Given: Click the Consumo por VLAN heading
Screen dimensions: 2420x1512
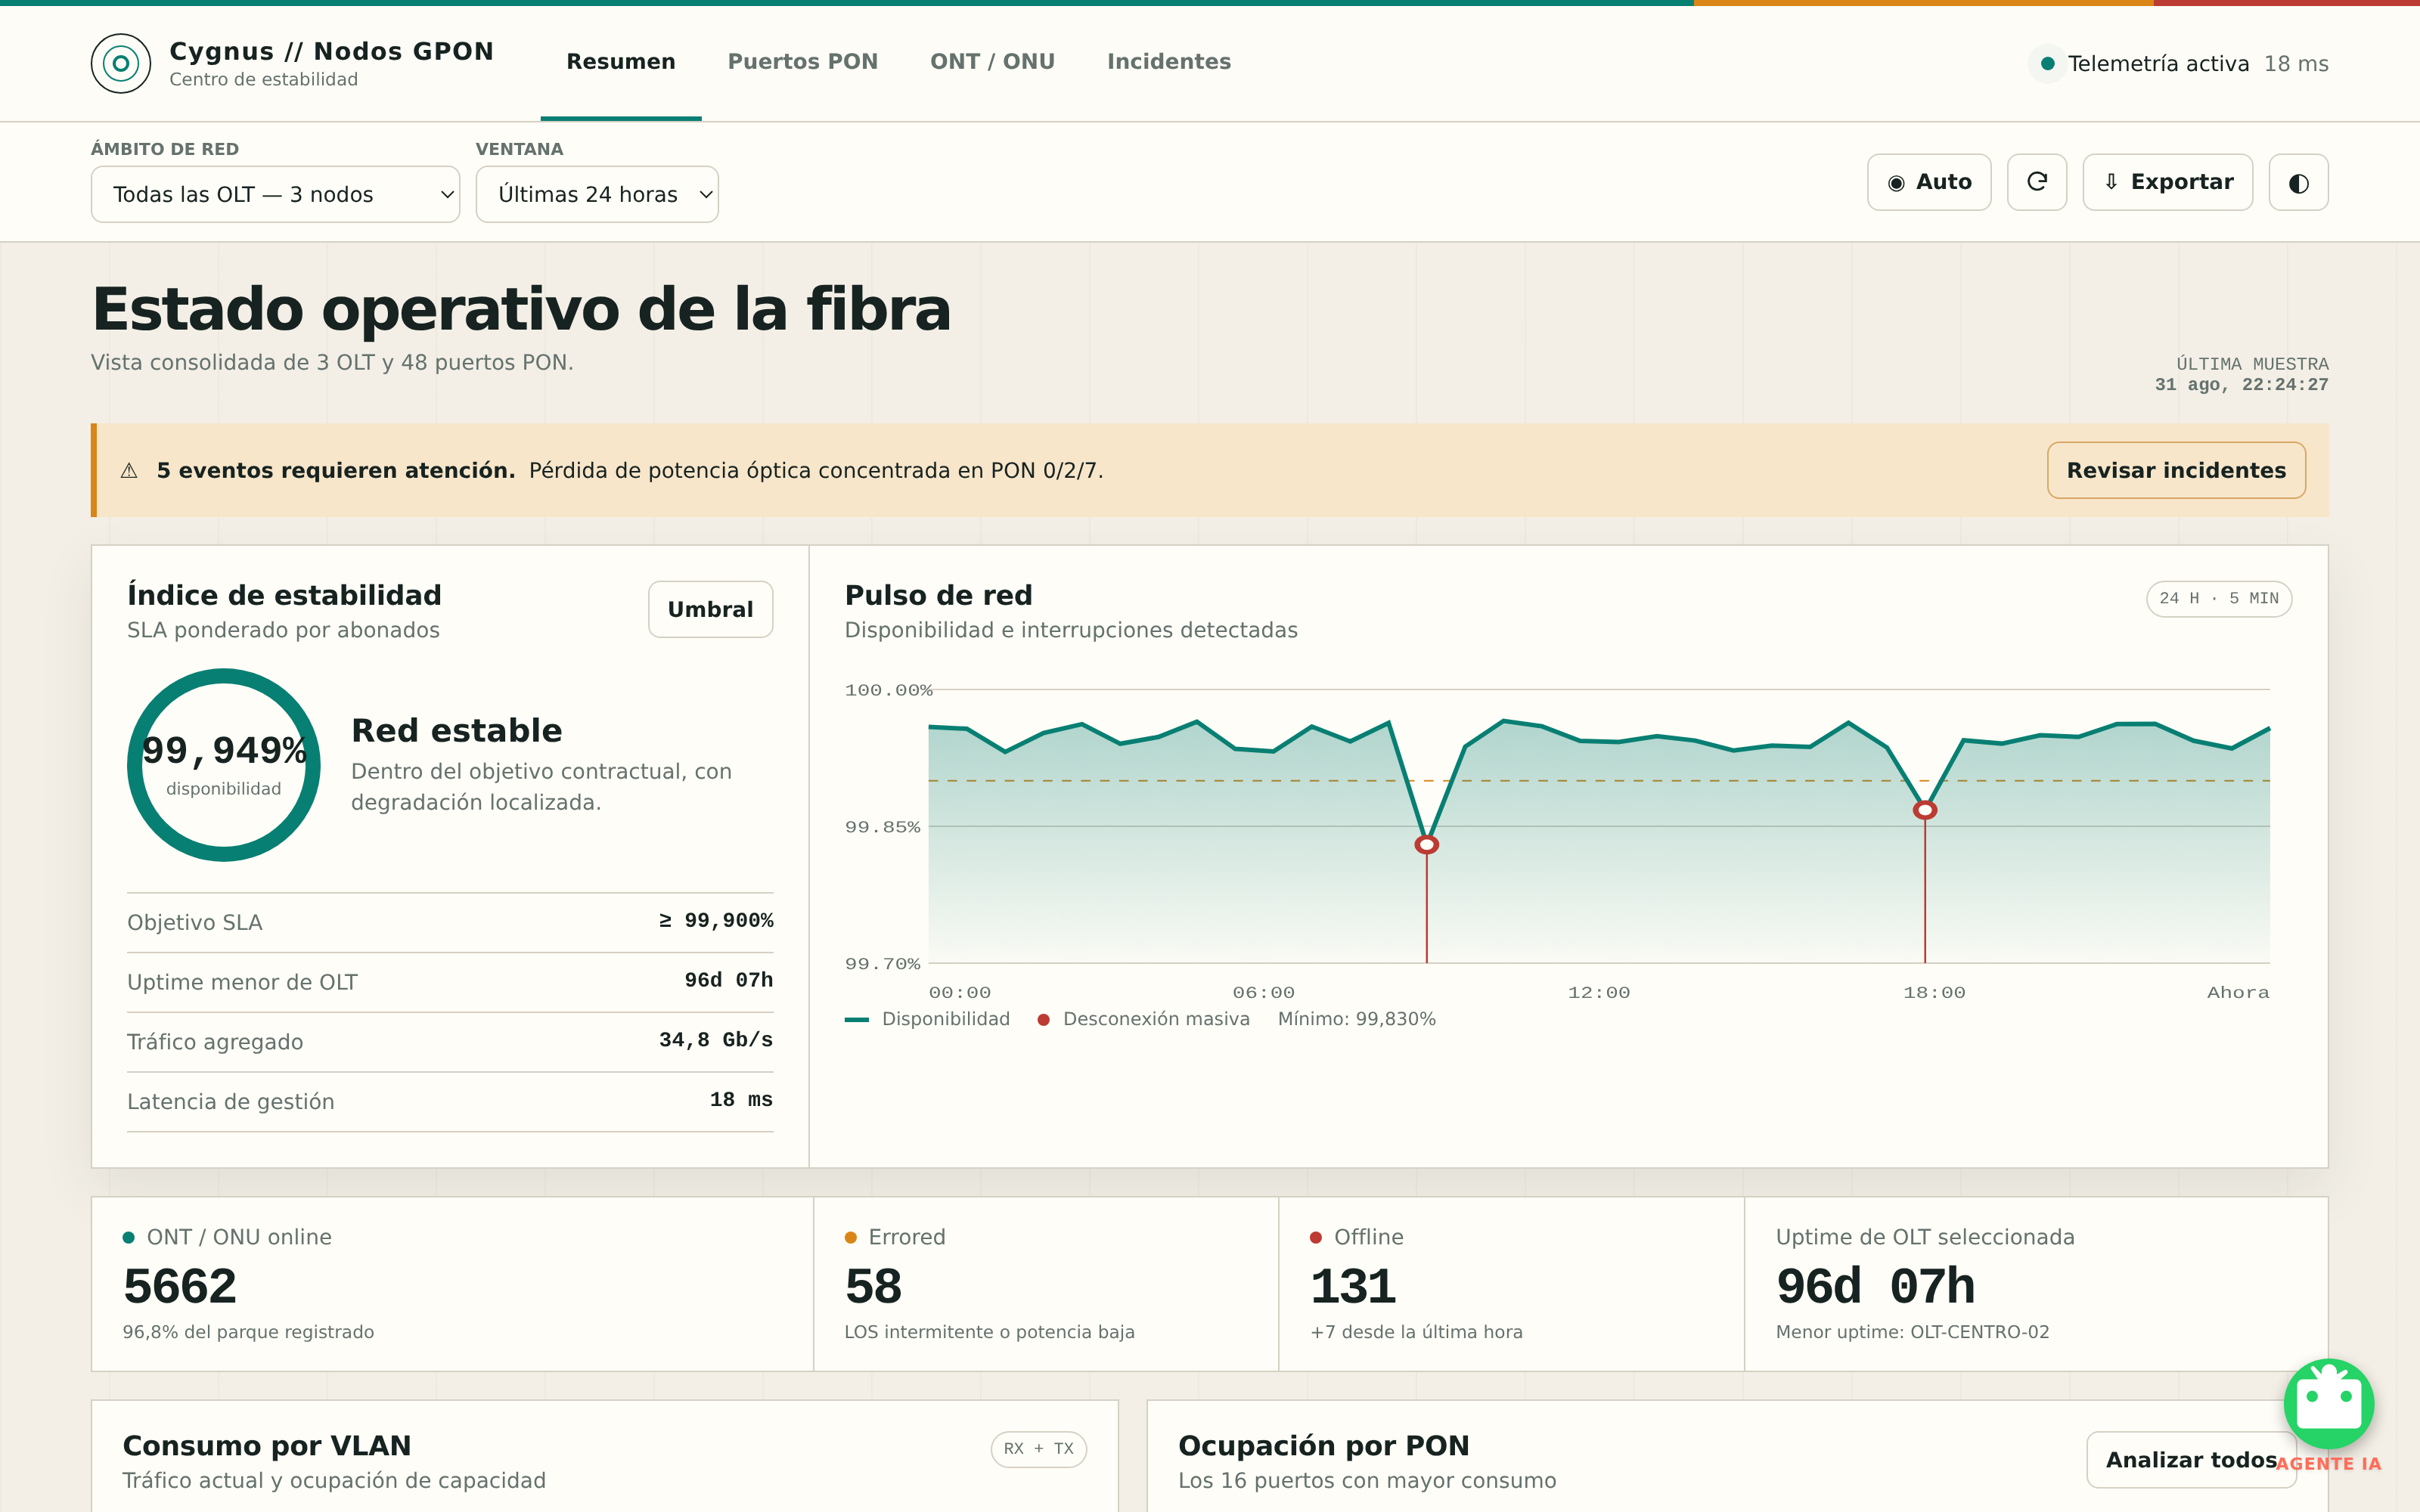Looking at the screenshot, I should tap(267, 1446).
